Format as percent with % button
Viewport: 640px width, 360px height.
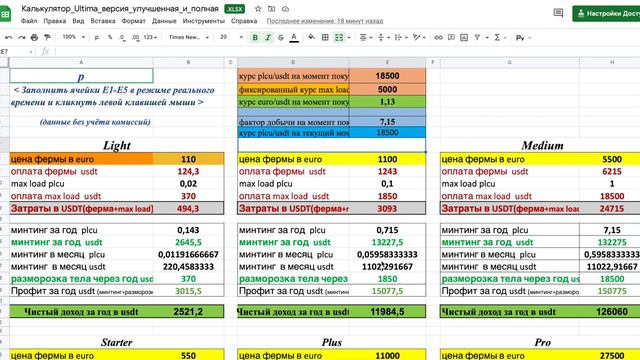click(x=110, y=37)
